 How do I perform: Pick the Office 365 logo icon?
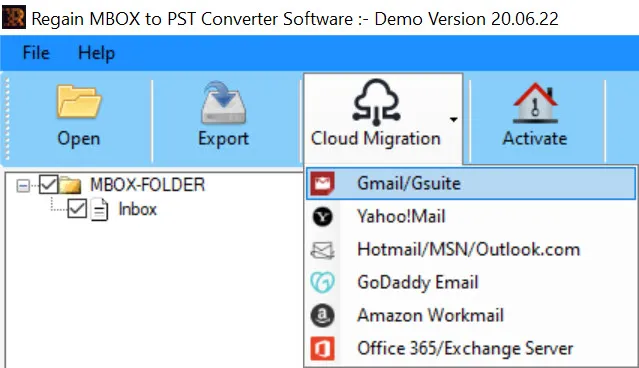322,348
